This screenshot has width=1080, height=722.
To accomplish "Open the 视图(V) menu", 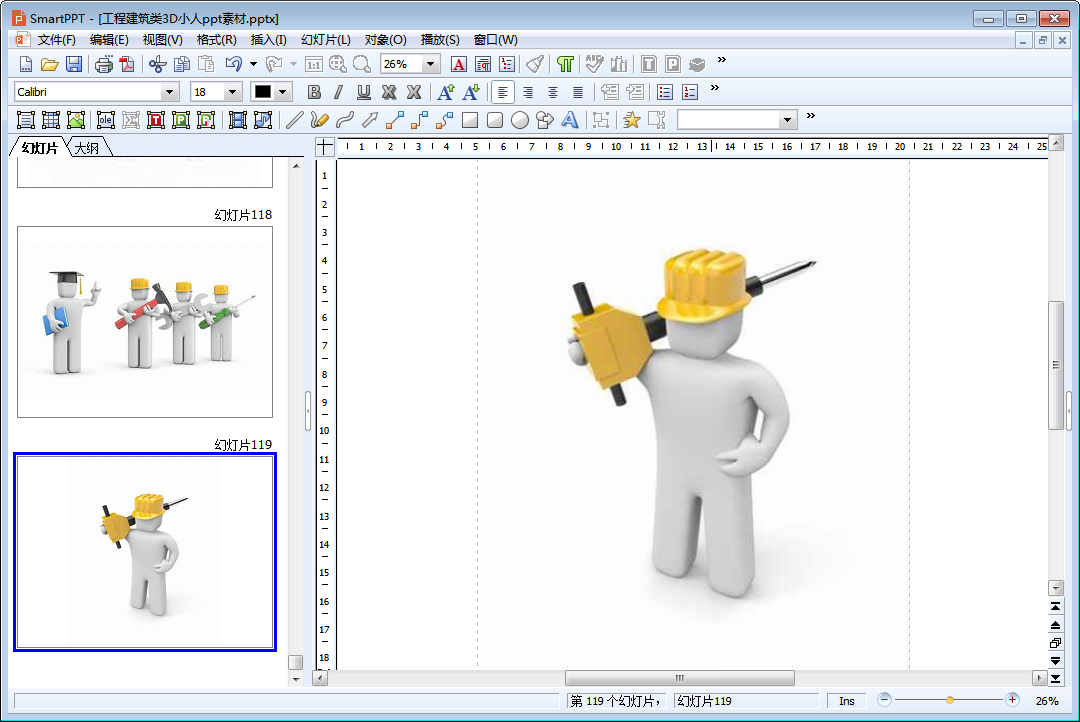I will pyautogui.click(x=163, y=40).
